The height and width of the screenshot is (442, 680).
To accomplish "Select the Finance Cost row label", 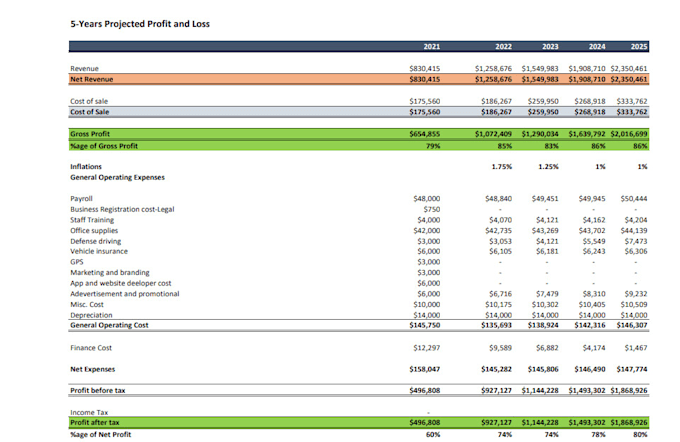I will (x=91, y=348).
